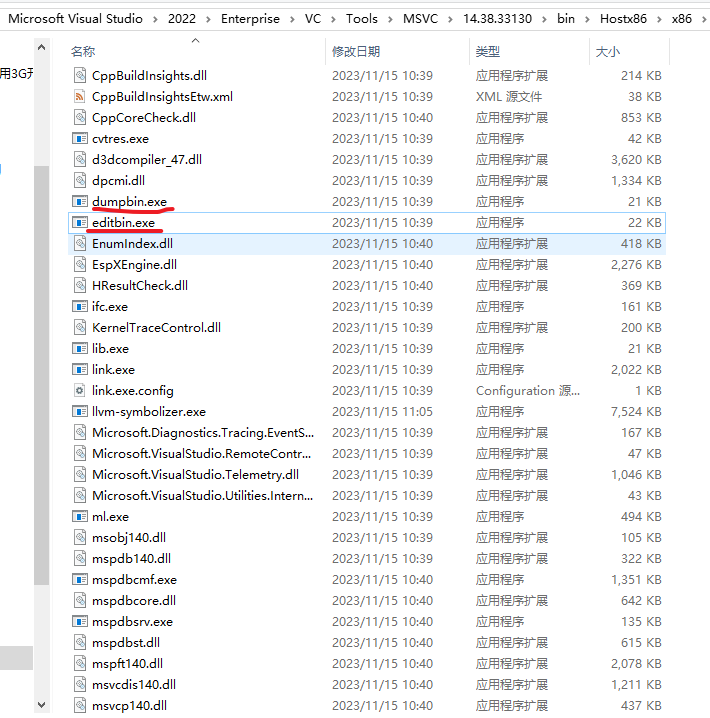Click the XML 源文件 type cell
Viewport: 710px width, 718px height.
(509, 96)
